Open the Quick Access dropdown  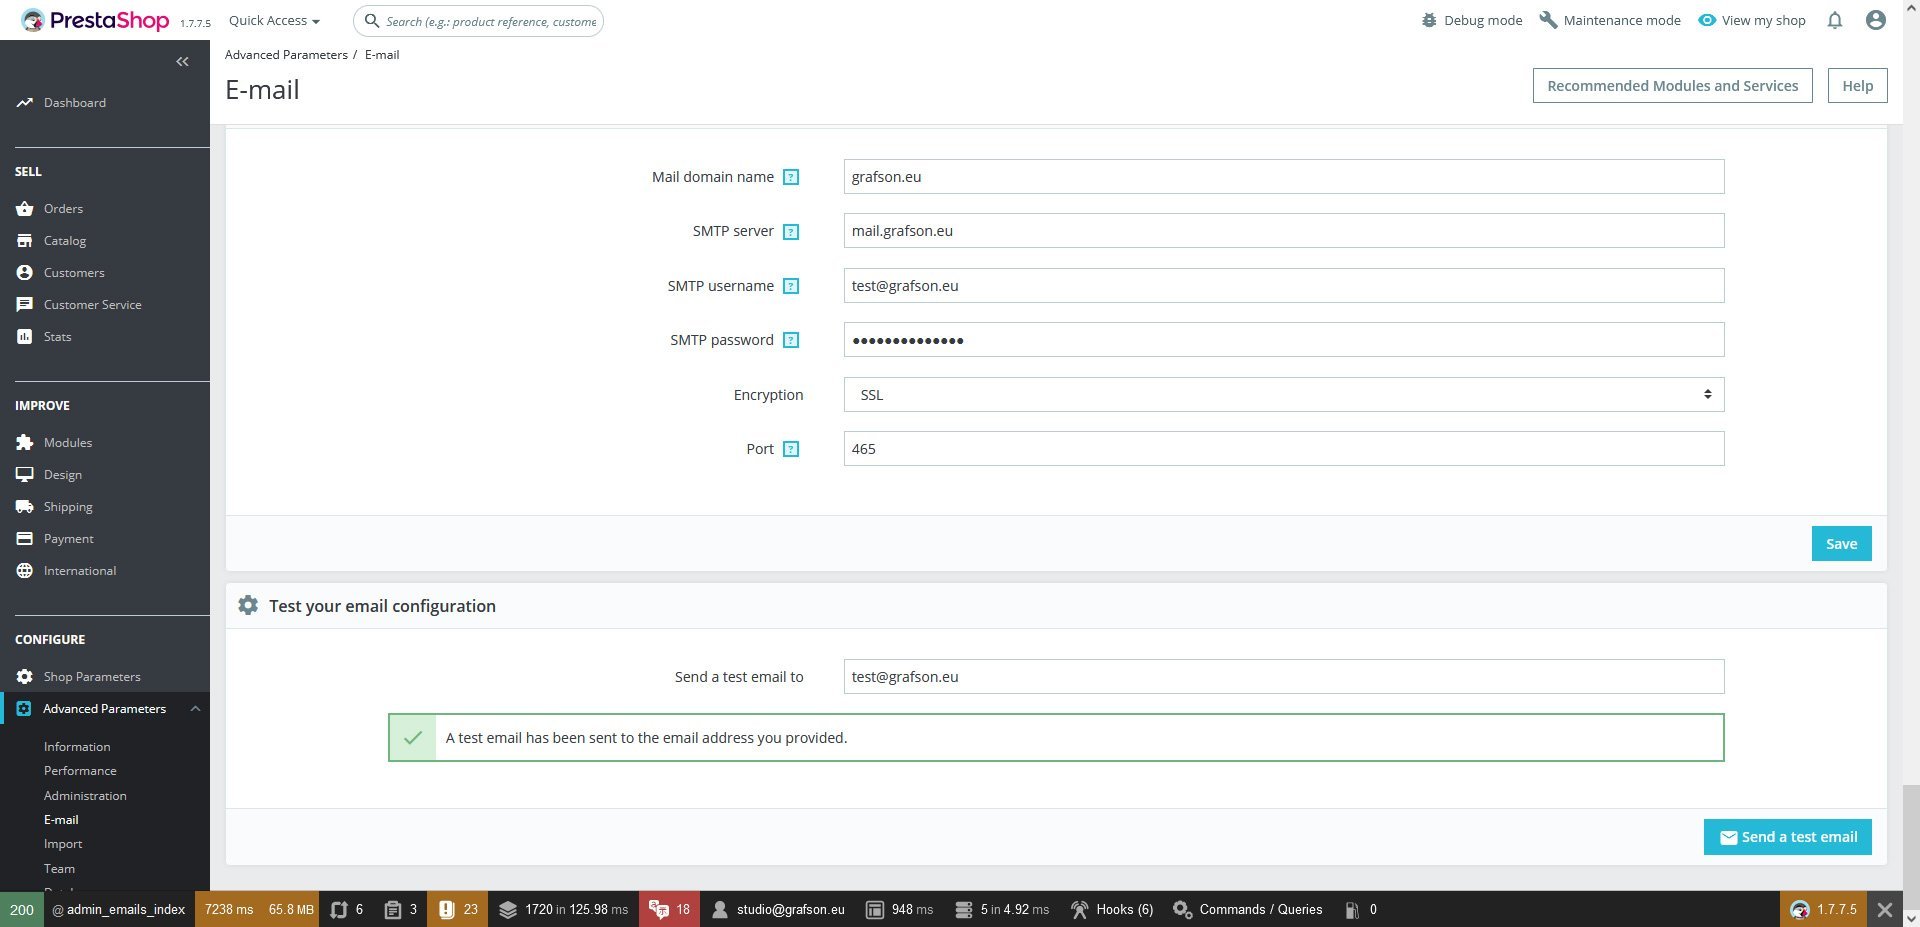click(x=274, y=20)
